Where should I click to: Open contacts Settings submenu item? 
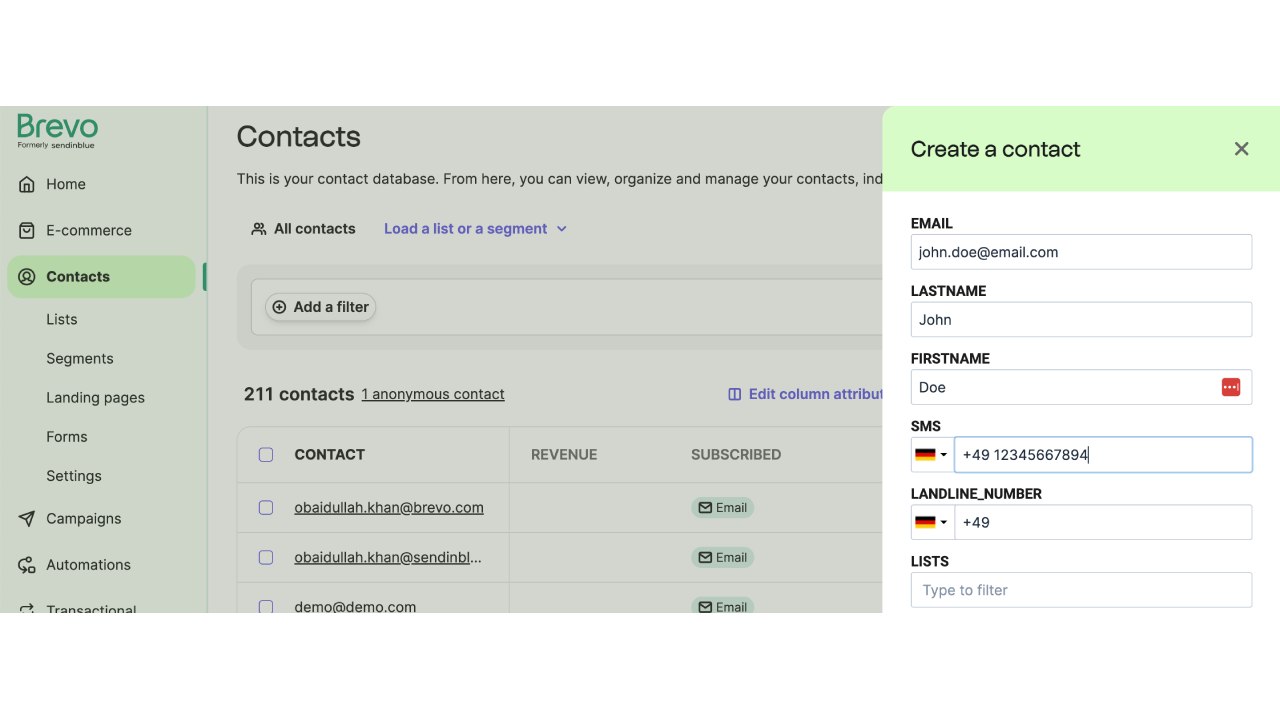click(74, 476)
